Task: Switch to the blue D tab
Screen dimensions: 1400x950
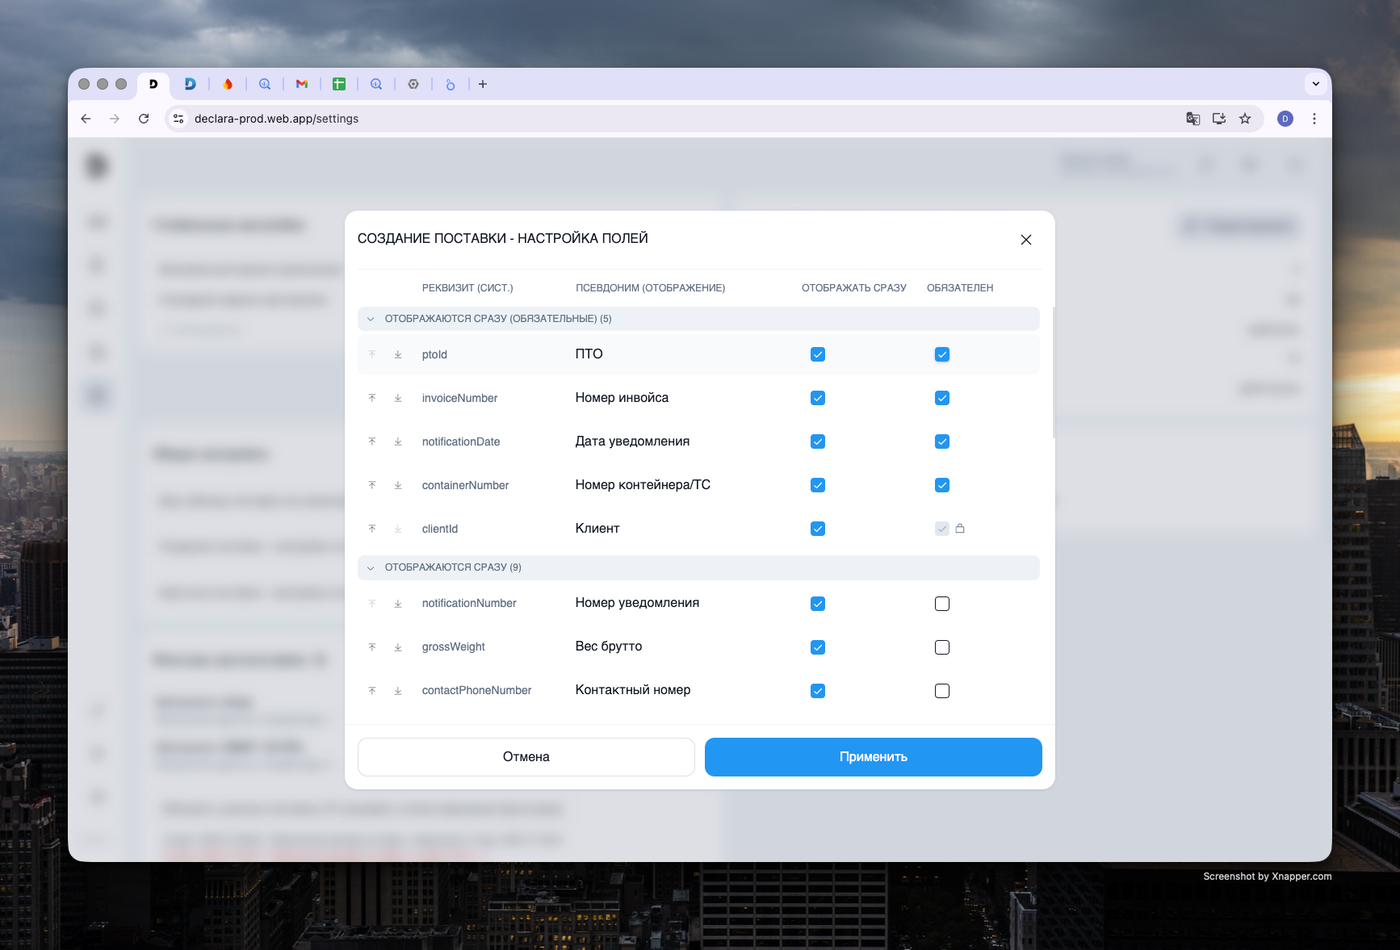Action: click(190, 84)
